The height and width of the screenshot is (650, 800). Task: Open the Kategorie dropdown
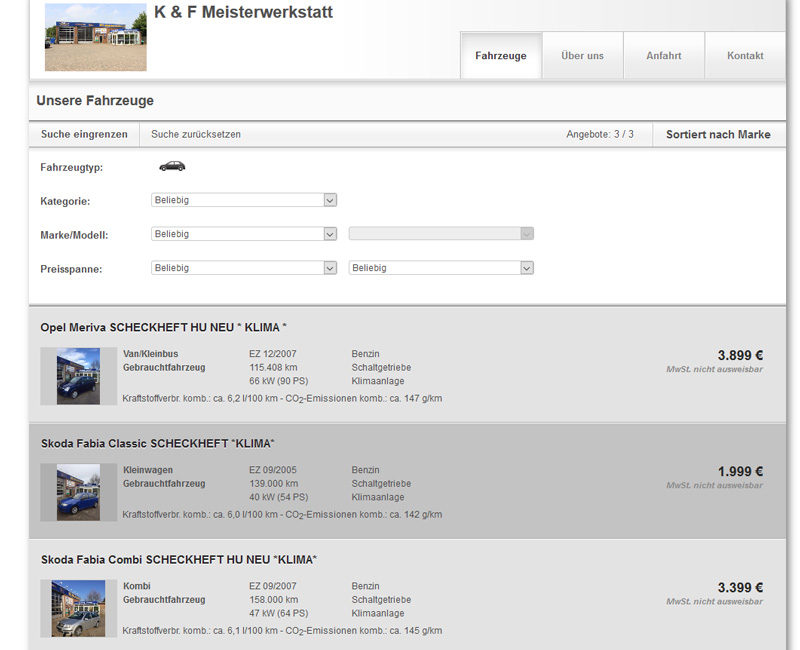244,200
